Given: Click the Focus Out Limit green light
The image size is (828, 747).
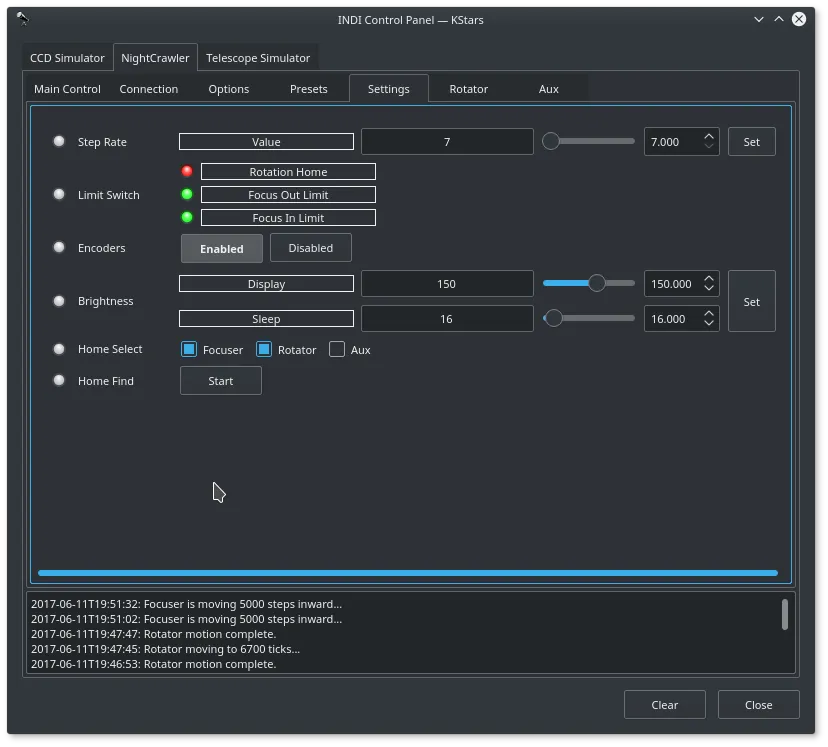Looking at the screenshot, I should click(x=187, y=194).
